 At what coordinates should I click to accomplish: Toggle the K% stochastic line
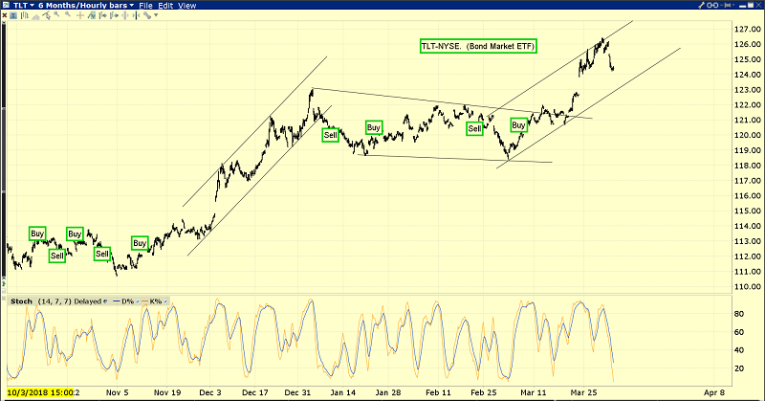[x=154, y=301]
